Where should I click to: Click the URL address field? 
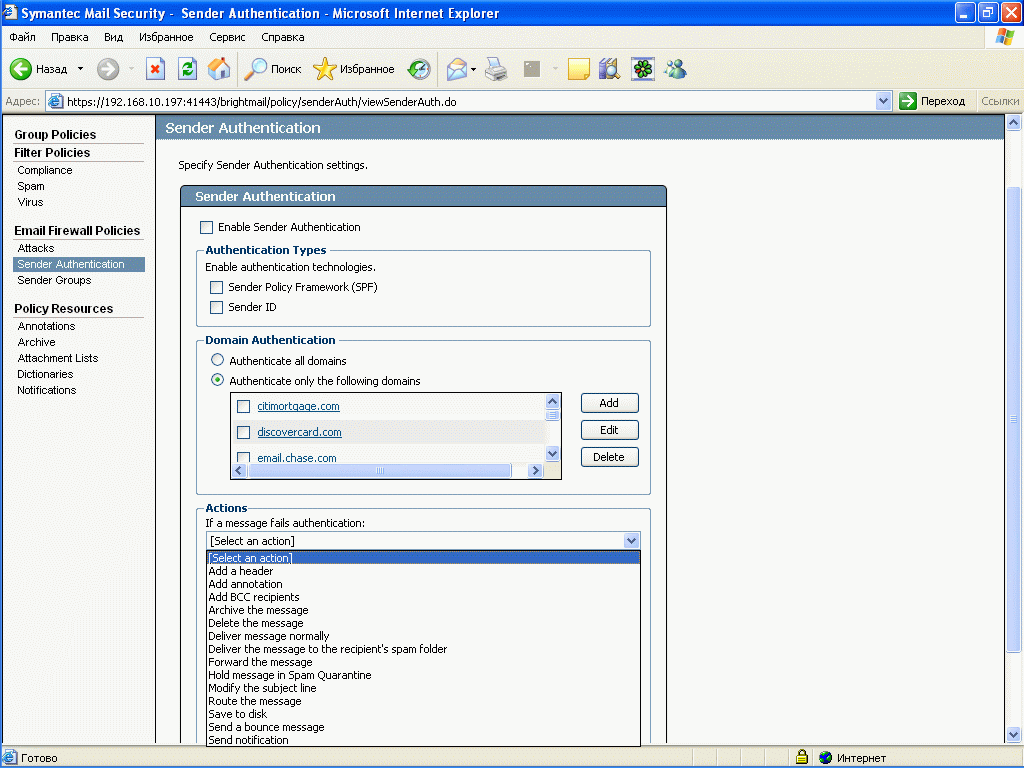tap(469, 101)
